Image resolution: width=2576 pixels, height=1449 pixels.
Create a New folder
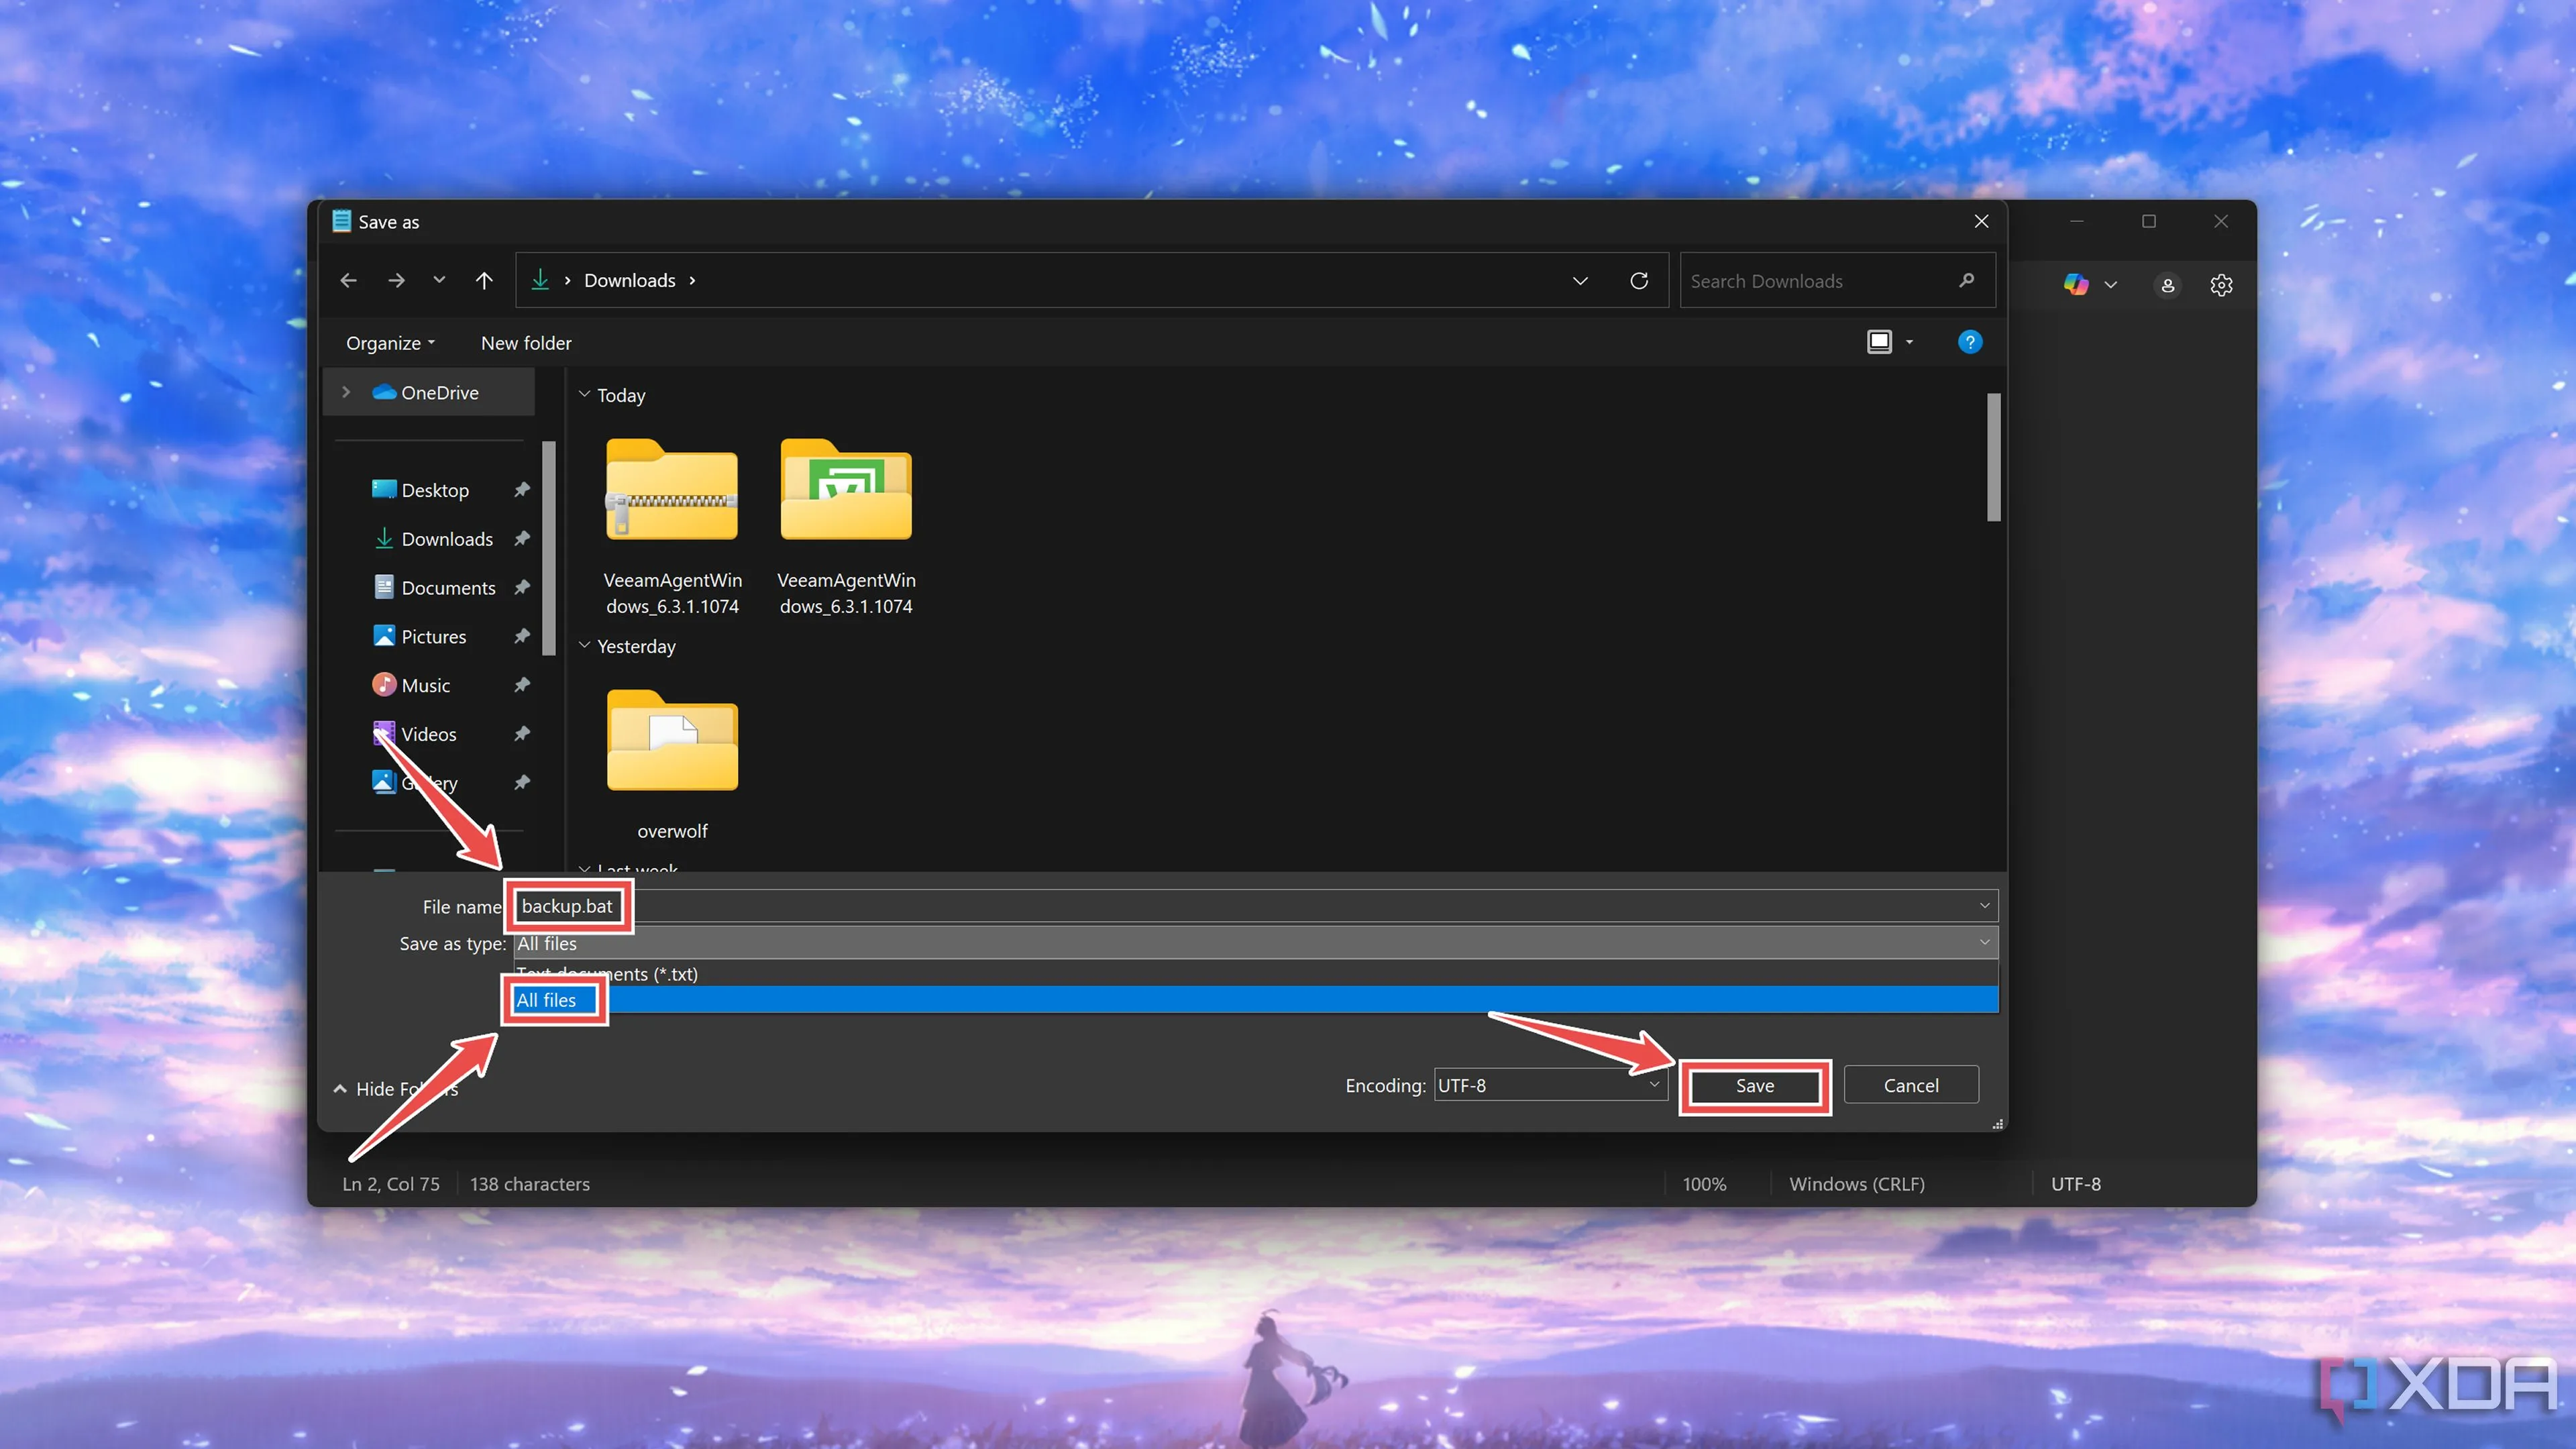pos(526,343)
